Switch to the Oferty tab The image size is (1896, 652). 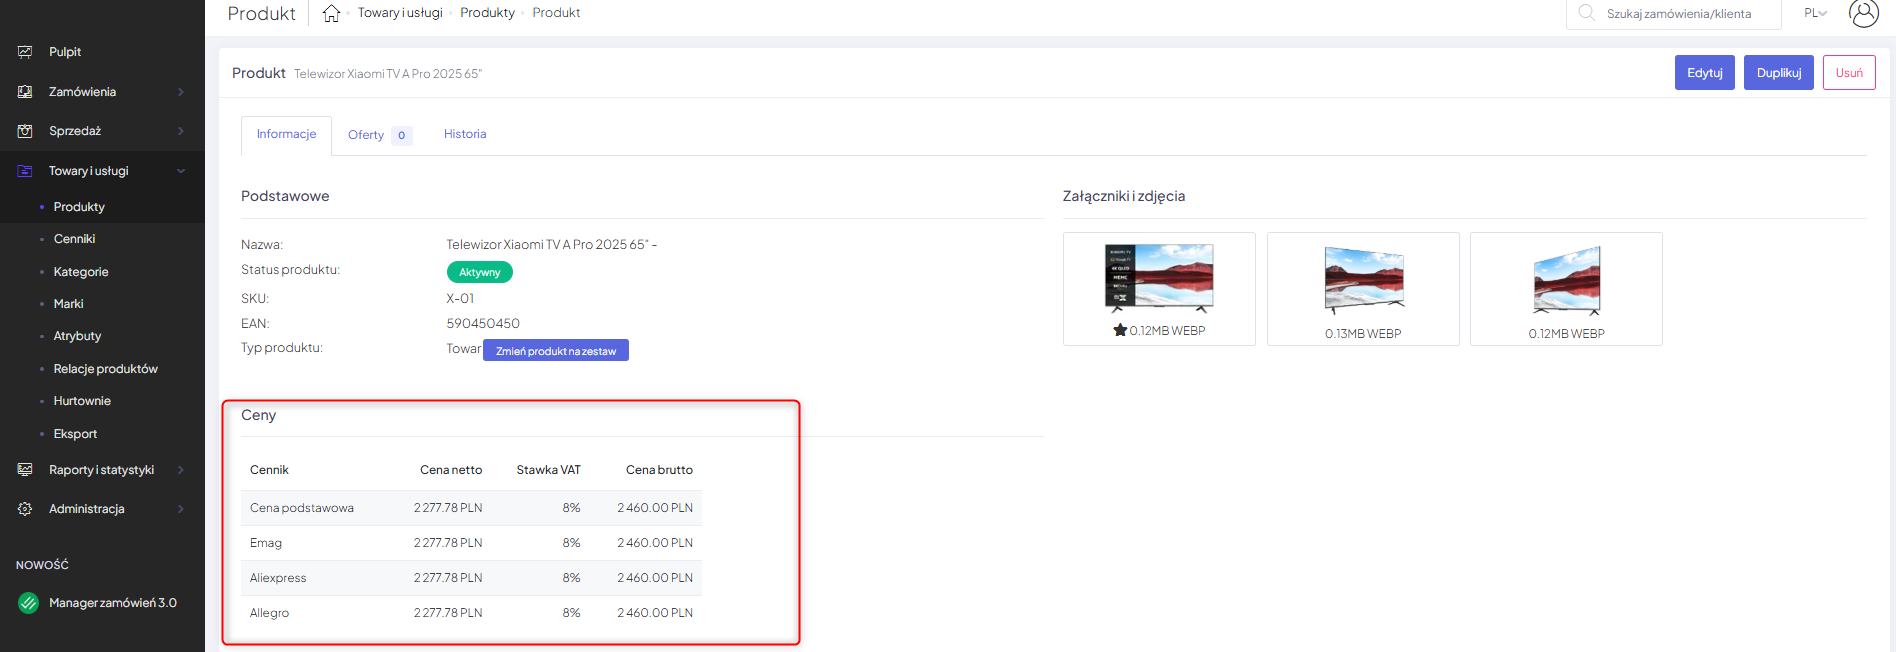366,135
